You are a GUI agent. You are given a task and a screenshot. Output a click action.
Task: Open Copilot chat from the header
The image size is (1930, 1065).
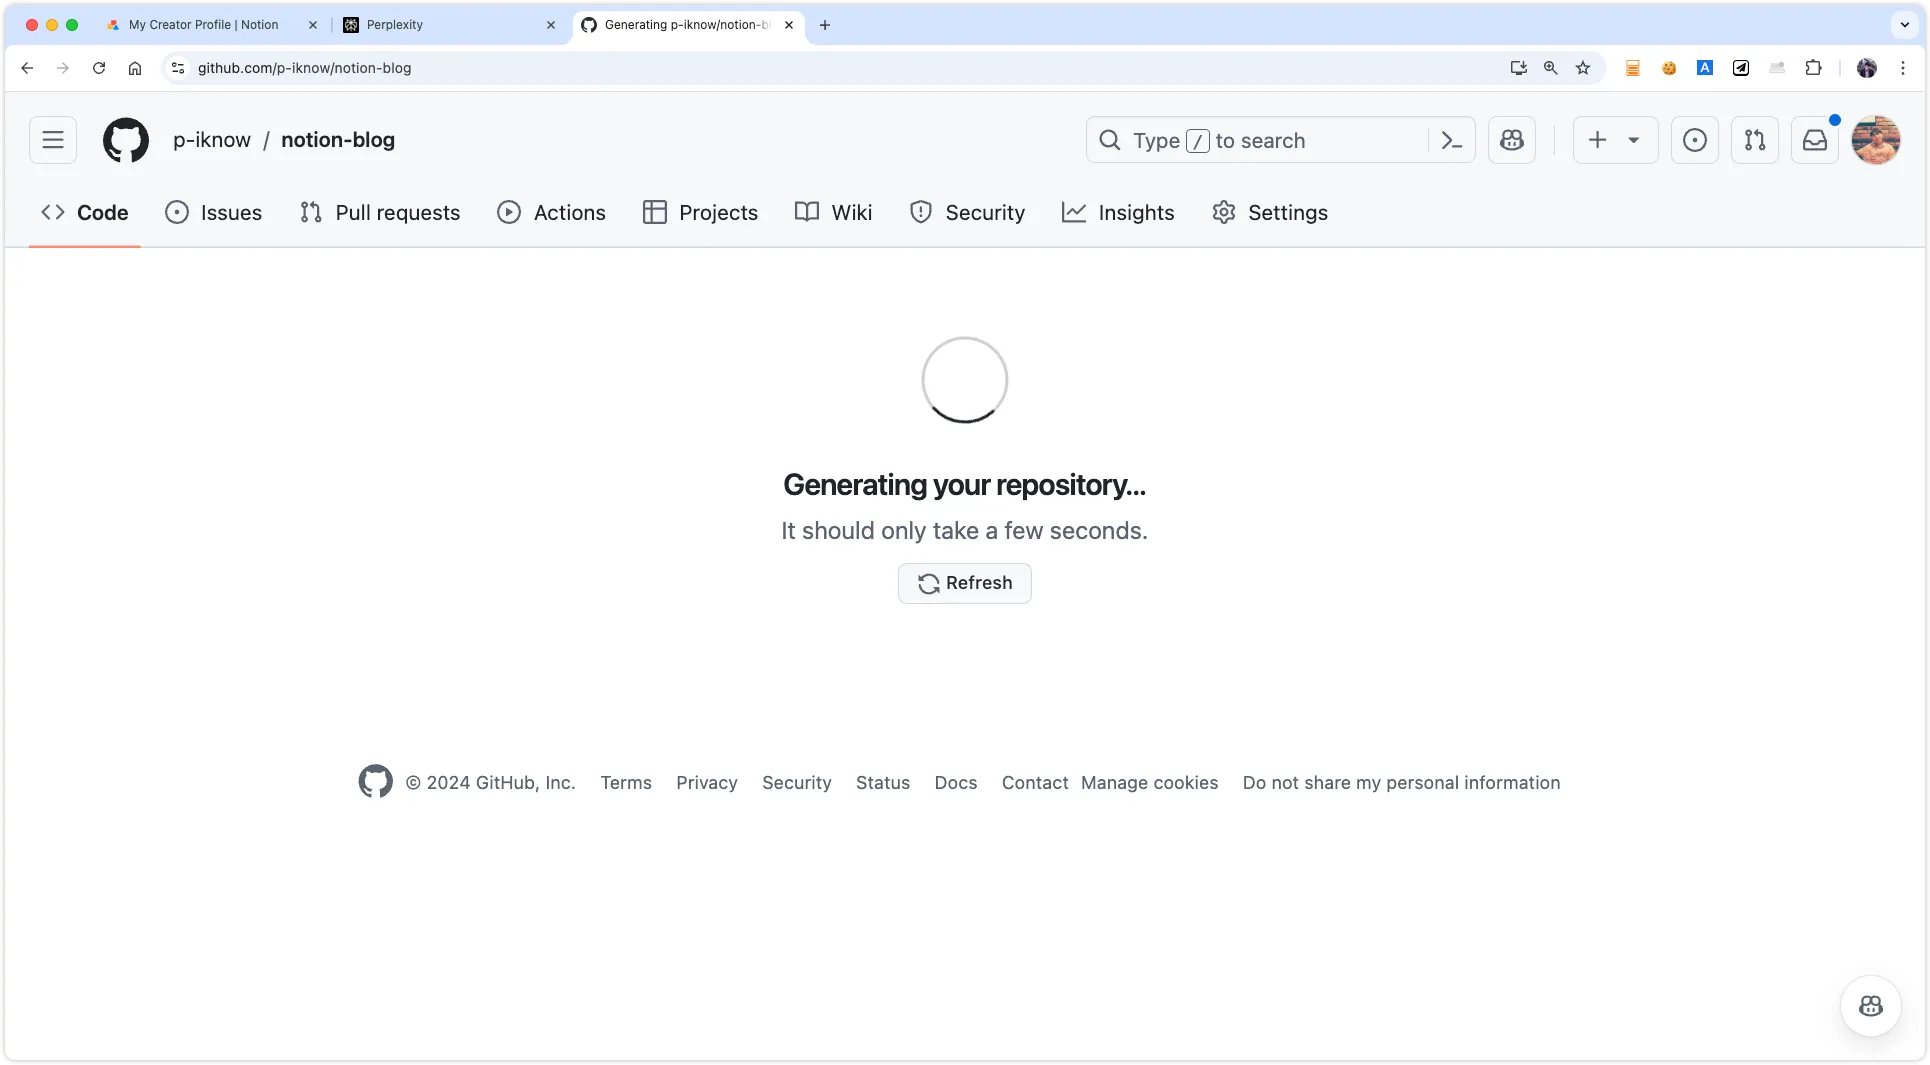pyautogui.click(x=1512, y=141)
